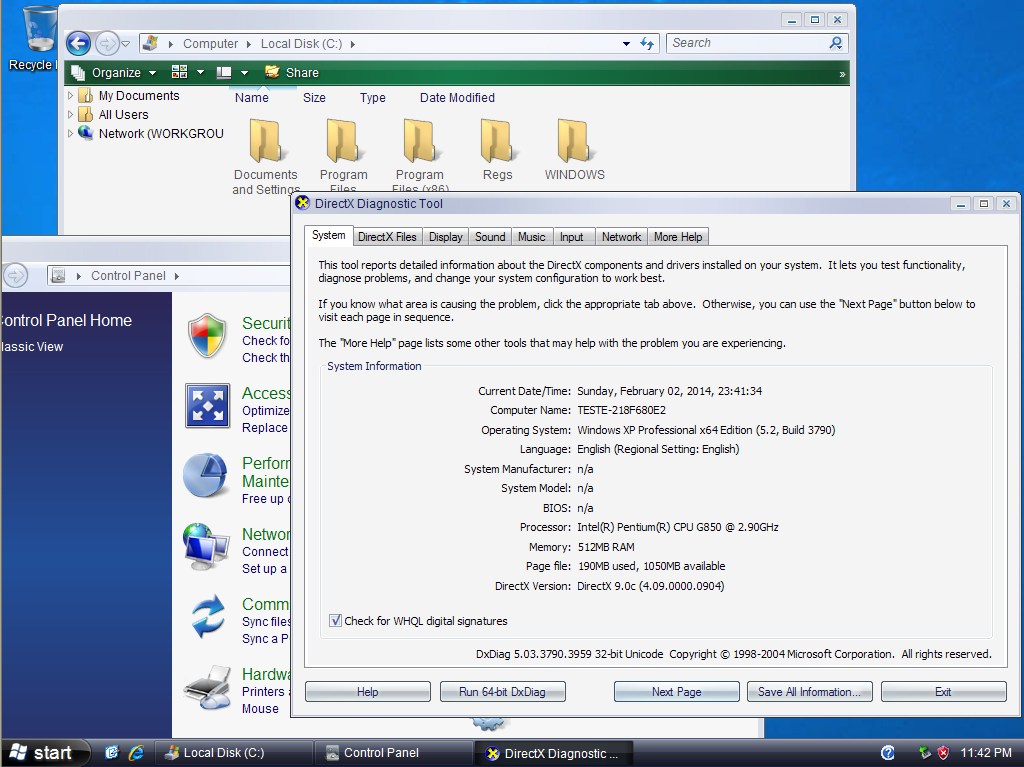
Task: Sort files by the Date Modified column
Action: [457, 97]
